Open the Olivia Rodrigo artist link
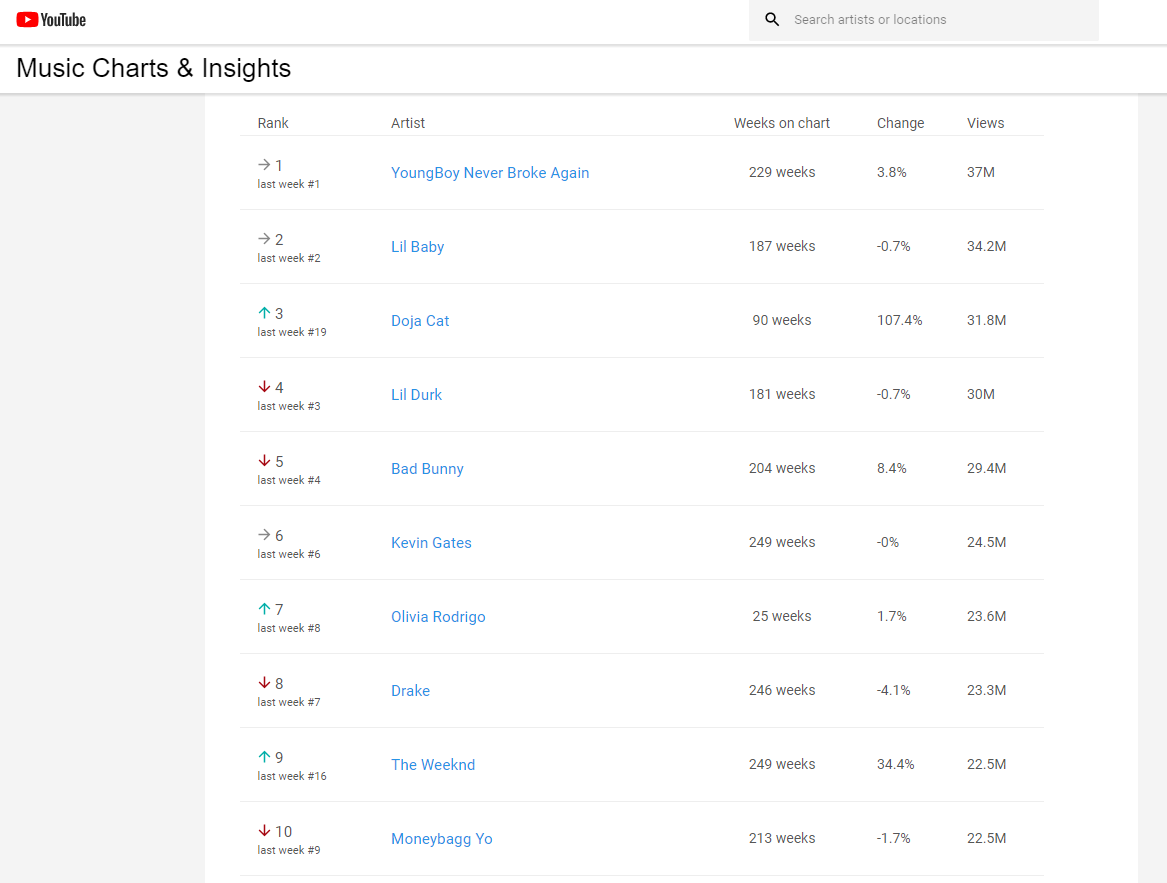1167x883 pixels. pos(438,616)
